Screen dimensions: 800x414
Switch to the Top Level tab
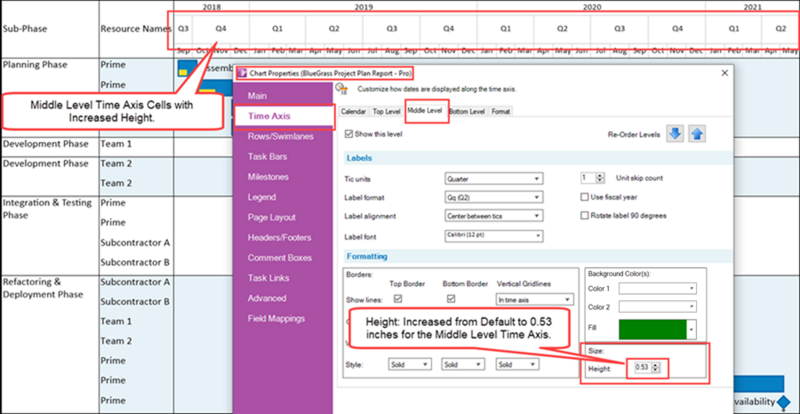click(386, 111)
